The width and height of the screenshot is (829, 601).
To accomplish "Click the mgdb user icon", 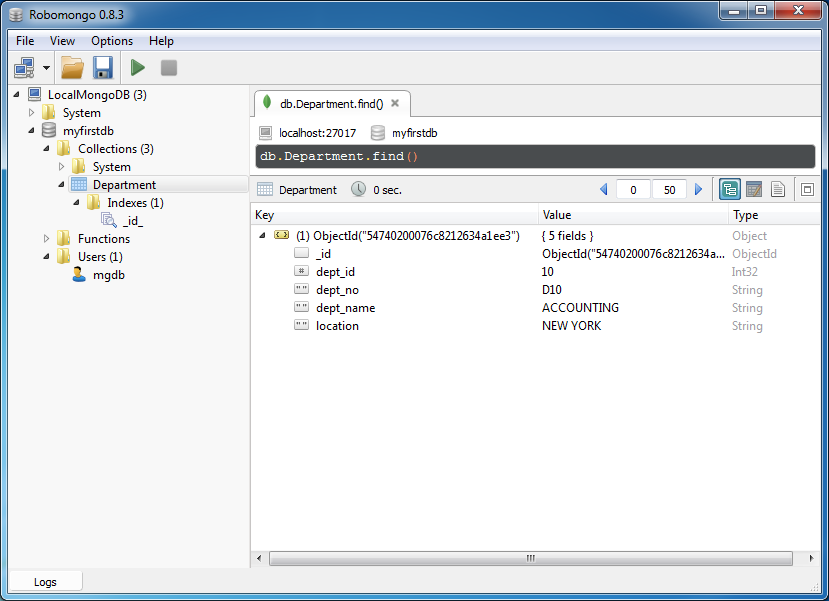I will click(x=79, y=274).
